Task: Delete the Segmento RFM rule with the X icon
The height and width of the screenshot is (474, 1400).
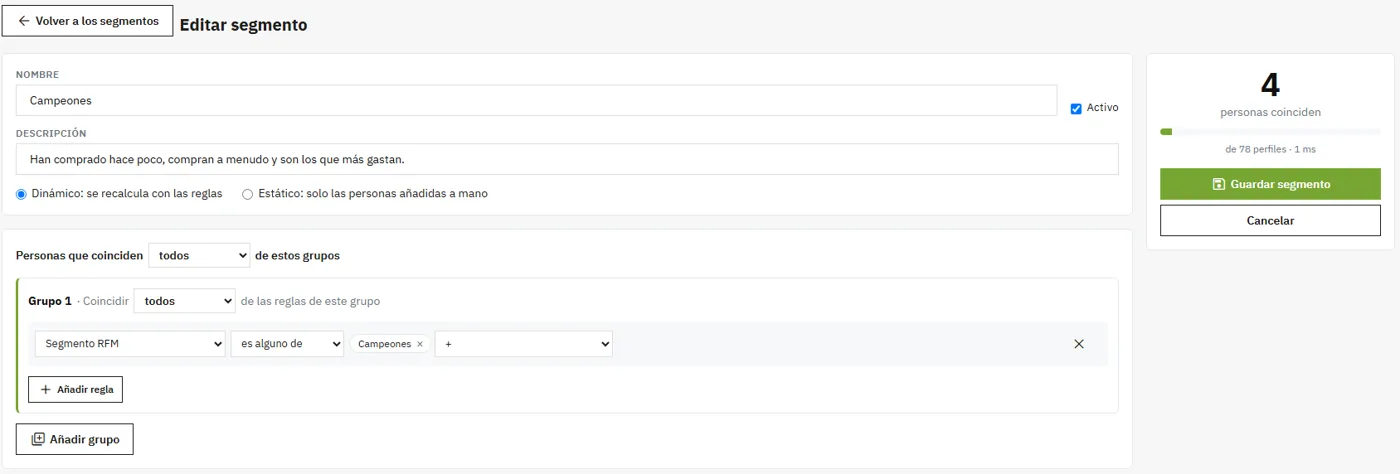Action: point(1079,344)
